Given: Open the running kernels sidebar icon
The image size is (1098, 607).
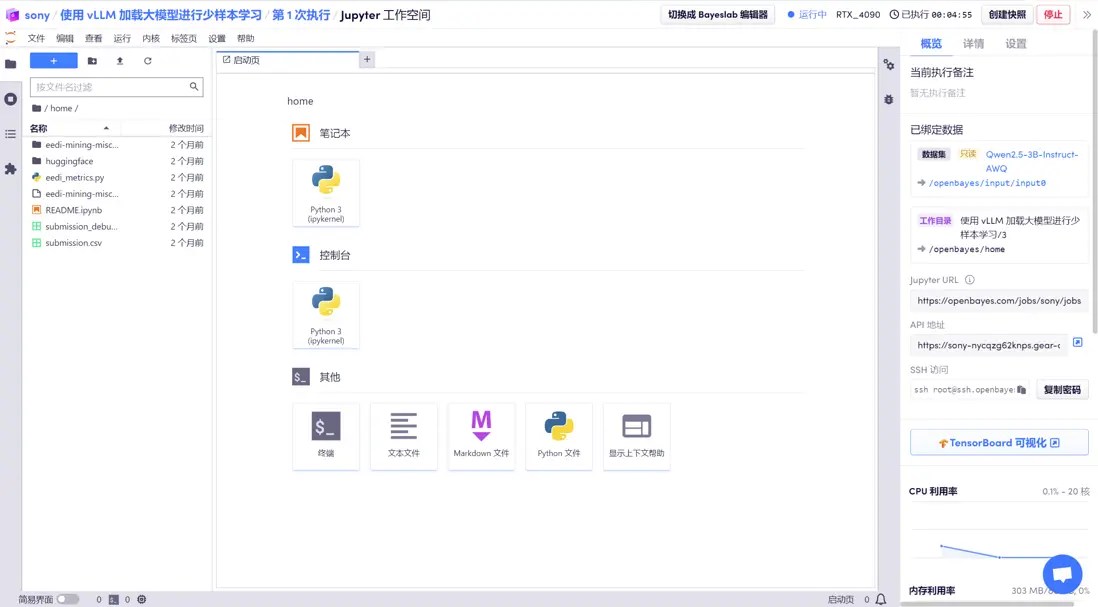Looking at the screenshot, I should pyautogui.click(x=11, y=99).
